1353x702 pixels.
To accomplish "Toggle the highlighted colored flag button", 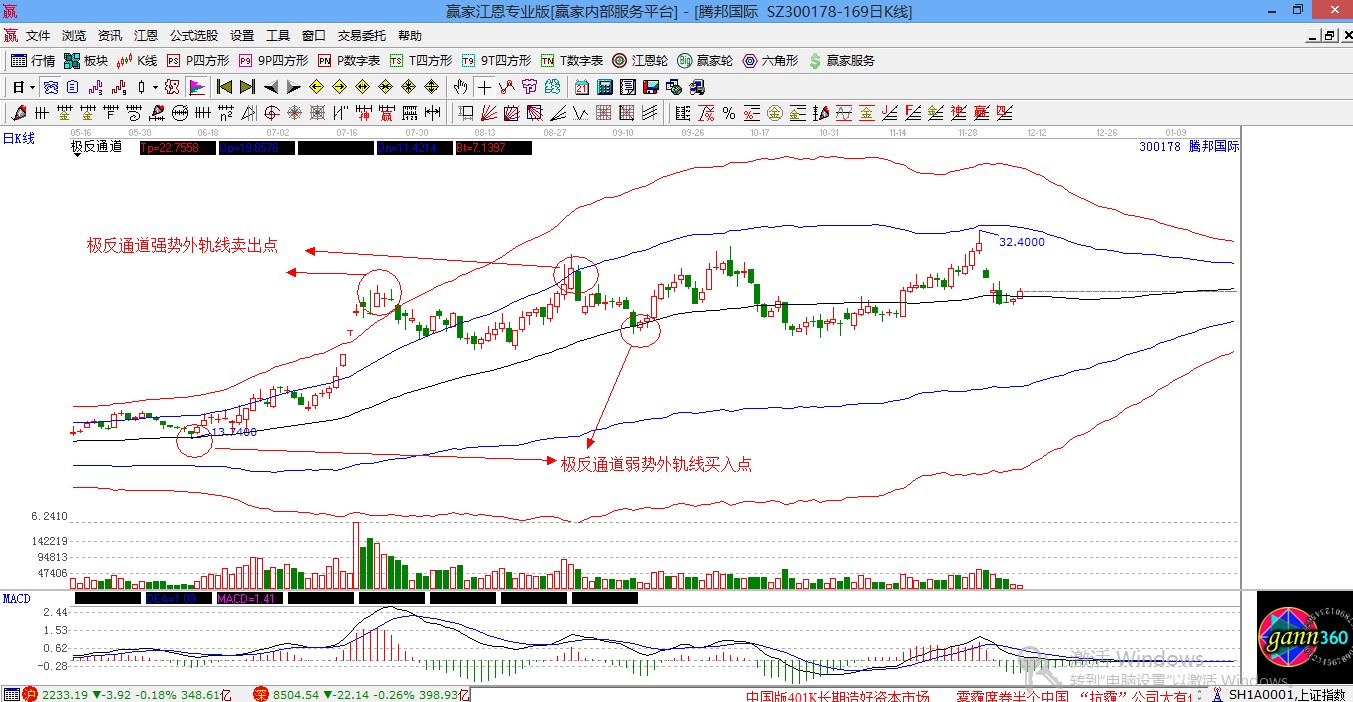I will [197, 87].
